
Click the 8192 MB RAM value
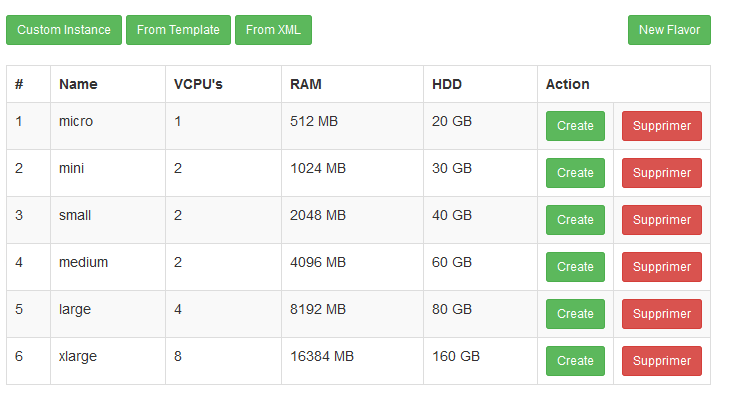pos(318,309)
